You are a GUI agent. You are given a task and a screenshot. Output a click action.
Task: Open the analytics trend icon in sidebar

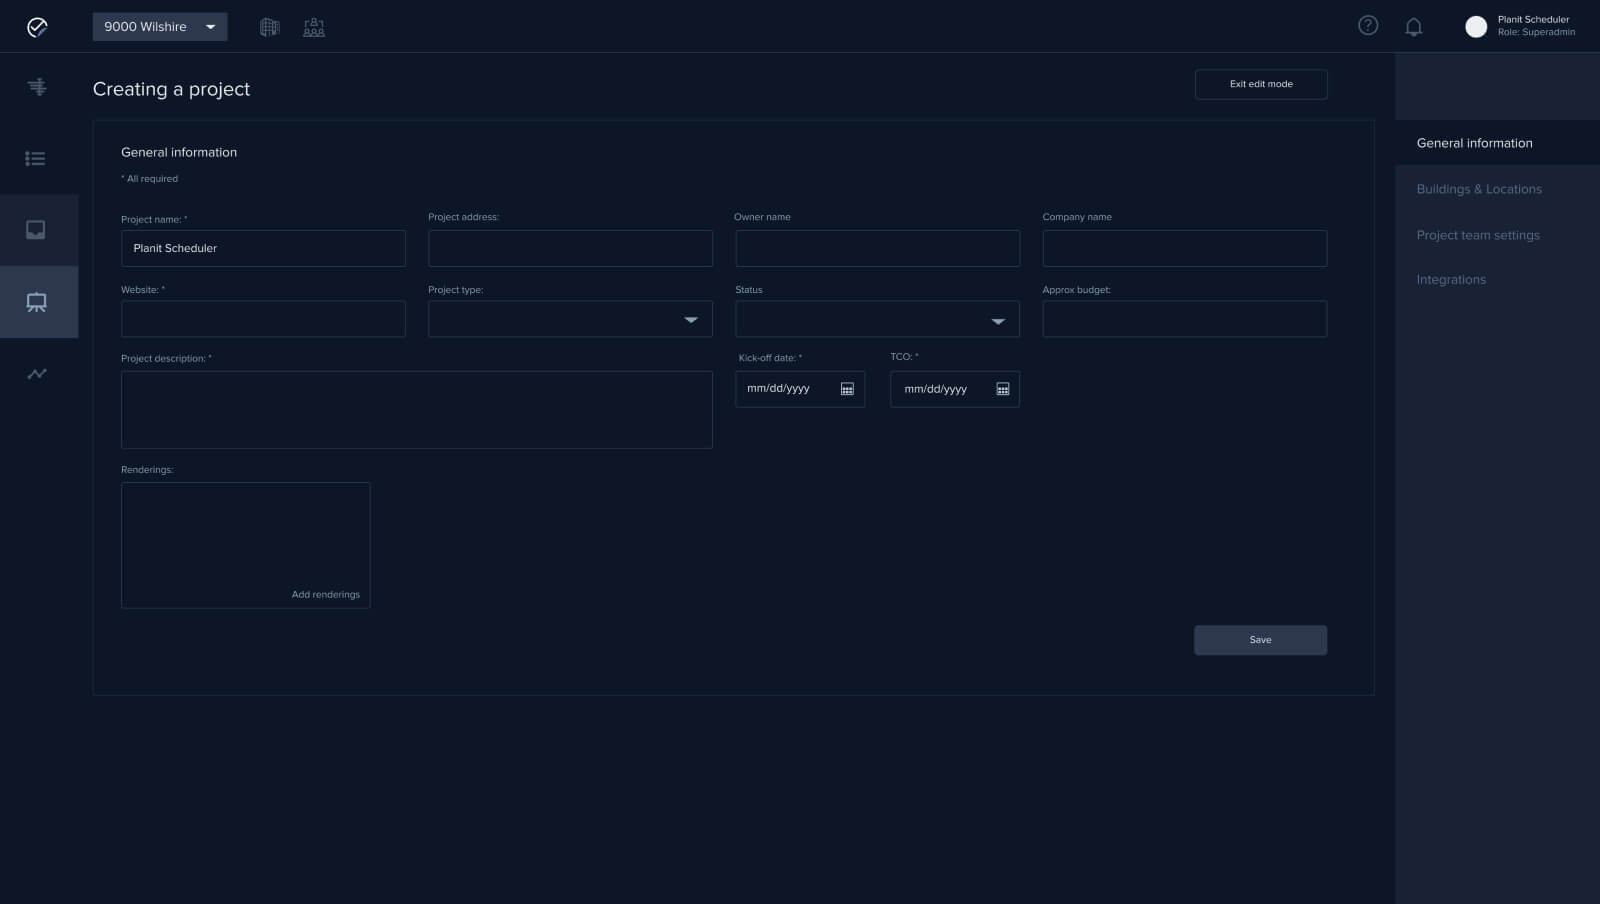click(x=37, y=374)
